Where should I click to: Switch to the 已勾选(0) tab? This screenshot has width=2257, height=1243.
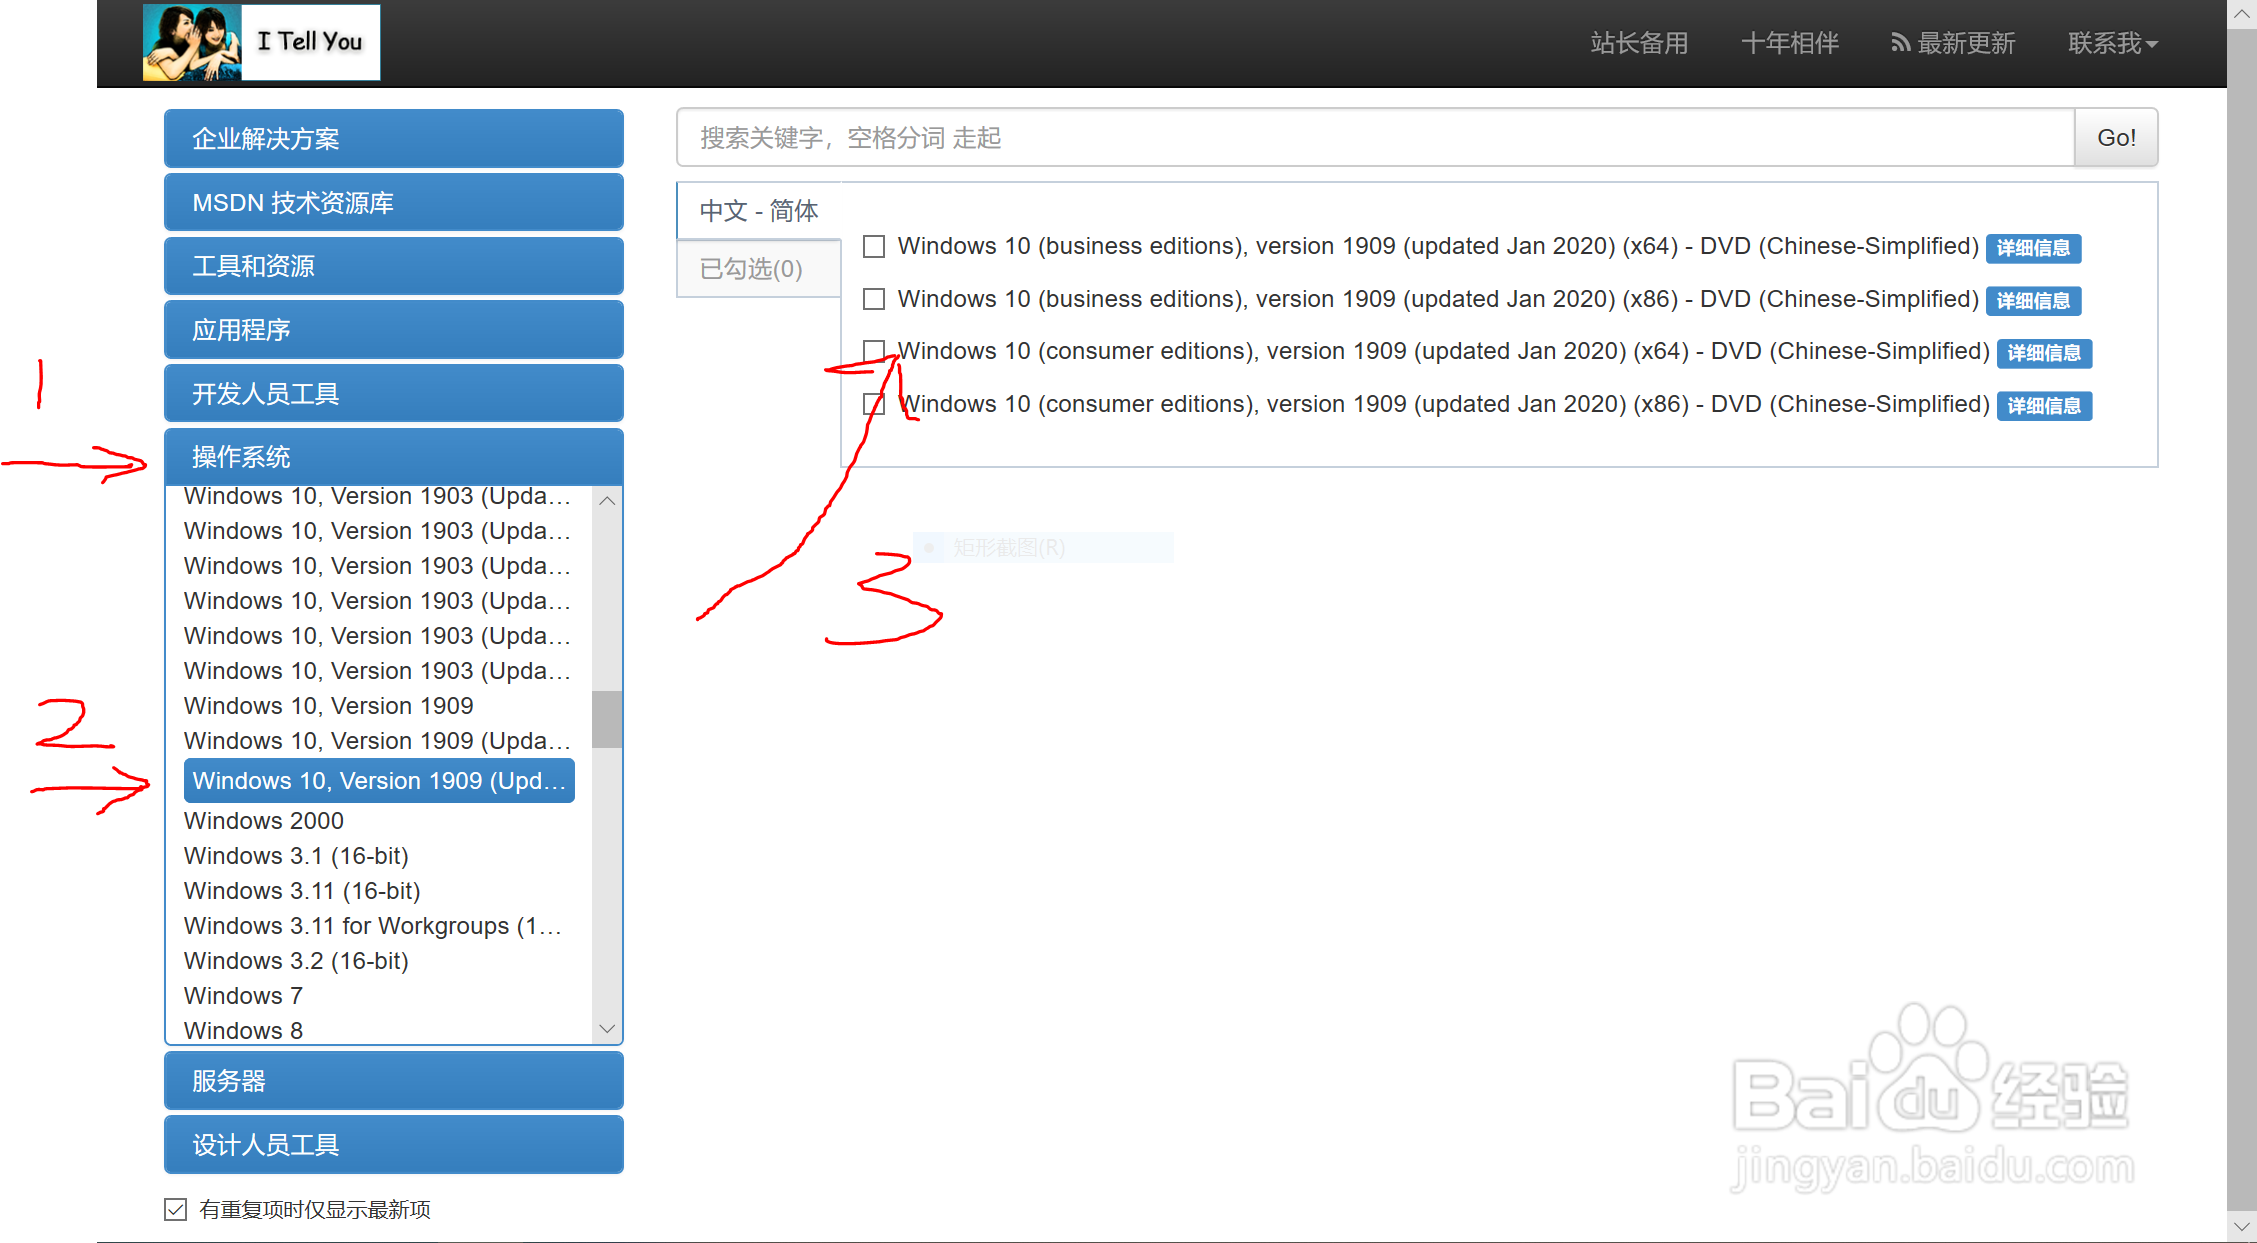click(x=752, y=269)
